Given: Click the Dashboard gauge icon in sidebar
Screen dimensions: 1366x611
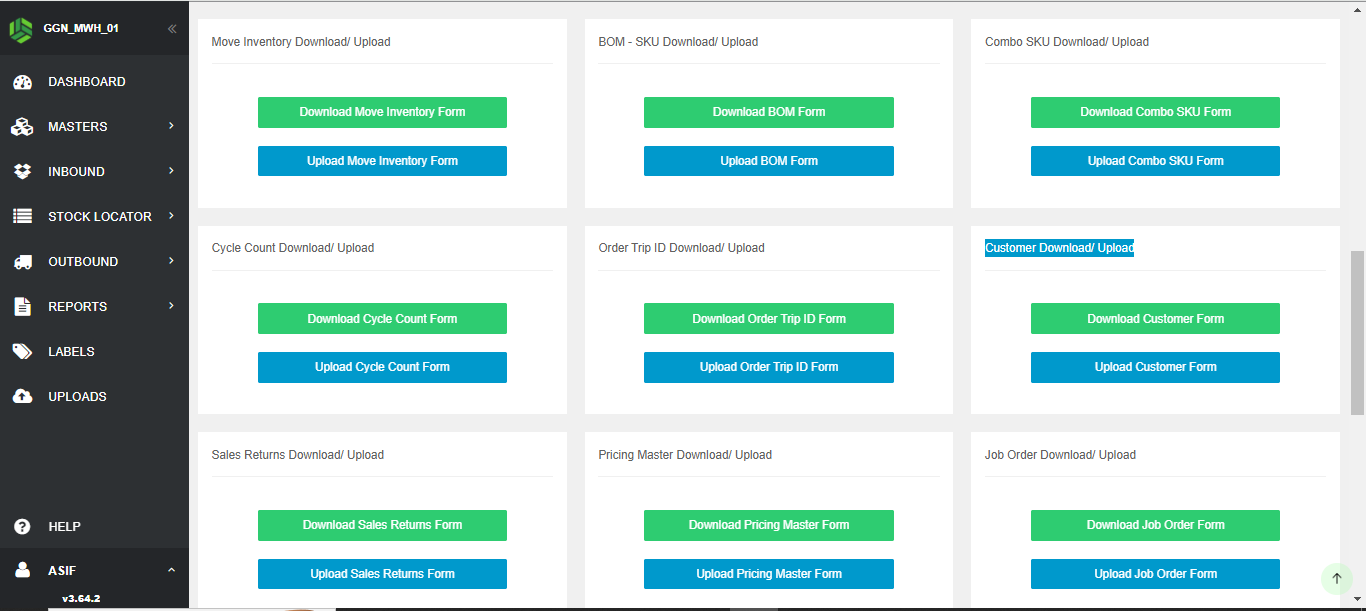Looking at the screenshot, I should point(22,82).
